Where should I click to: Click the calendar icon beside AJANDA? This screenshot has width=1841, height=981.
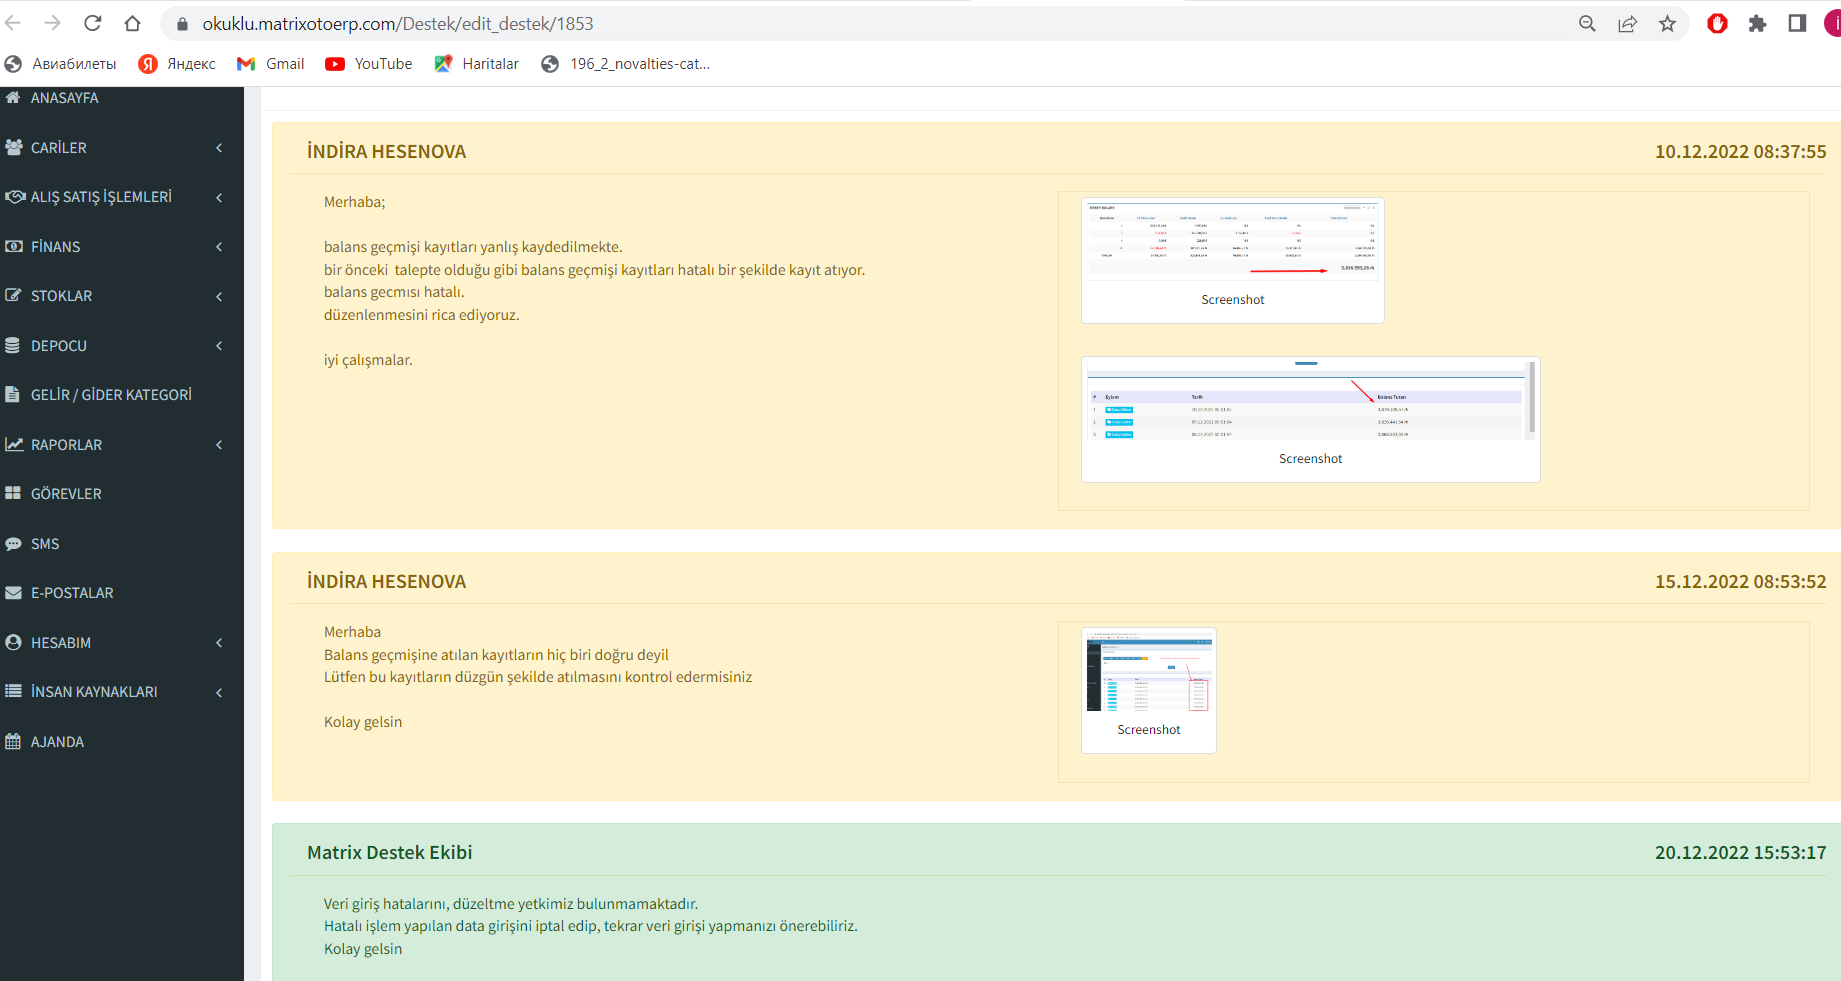(x=13, y=742)
